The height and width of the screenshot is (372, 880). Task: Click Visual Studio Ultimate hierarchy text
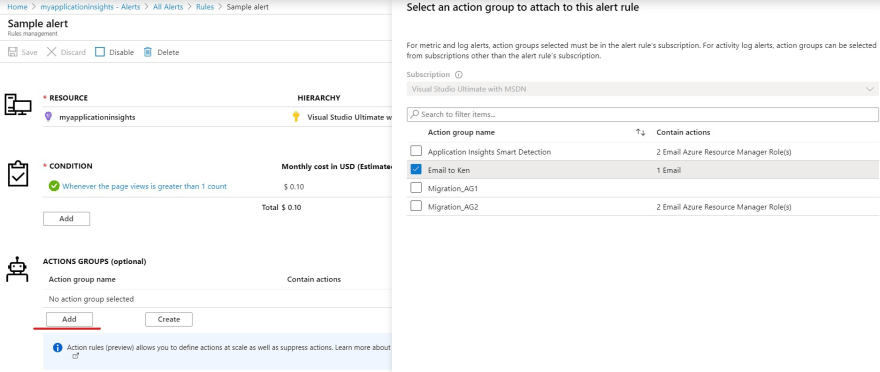(x=350, y=117)
